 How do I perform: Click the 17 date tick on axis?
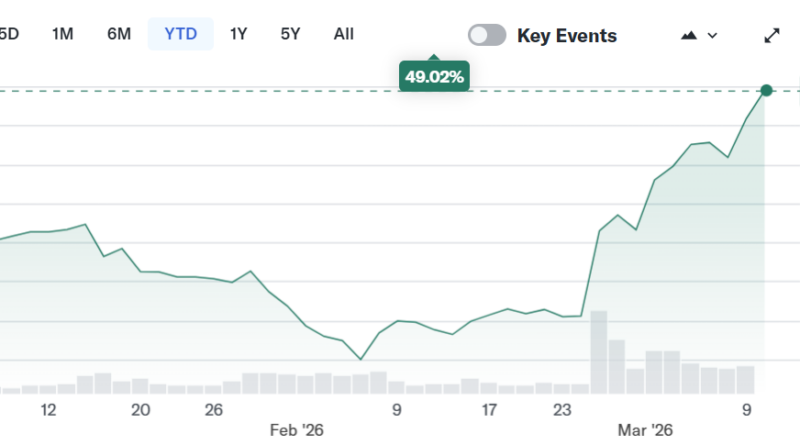coord(489,409)
